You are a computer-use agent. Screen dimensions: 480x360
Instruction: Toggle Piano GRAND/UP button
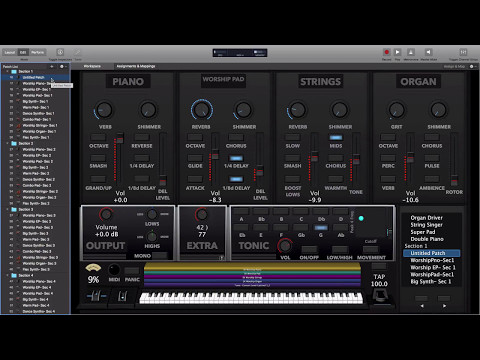98,179
